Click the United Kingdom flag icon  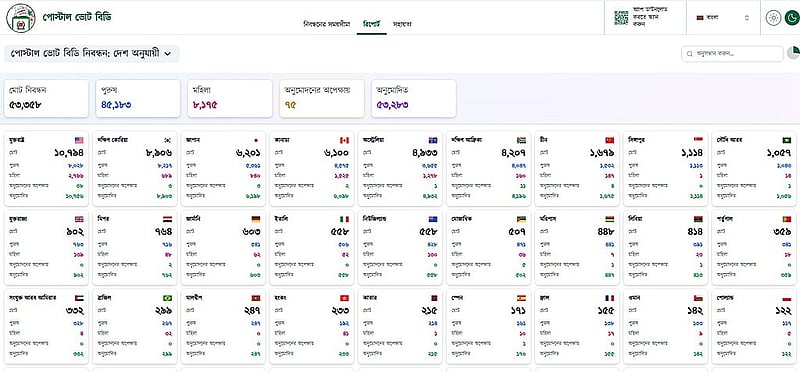click(79, 219)
